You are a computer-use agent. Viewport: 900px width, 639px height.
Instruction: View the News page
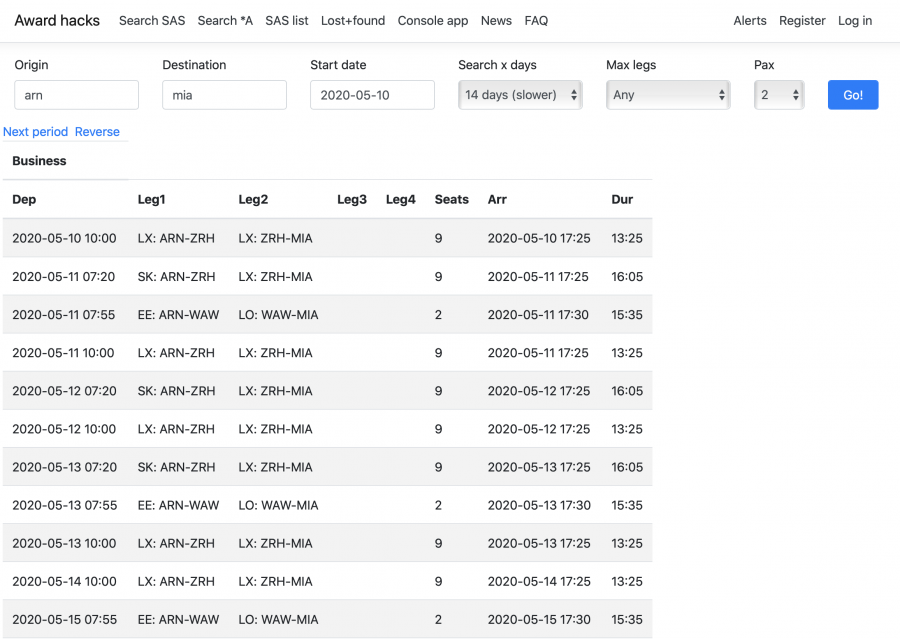point(496,21)
